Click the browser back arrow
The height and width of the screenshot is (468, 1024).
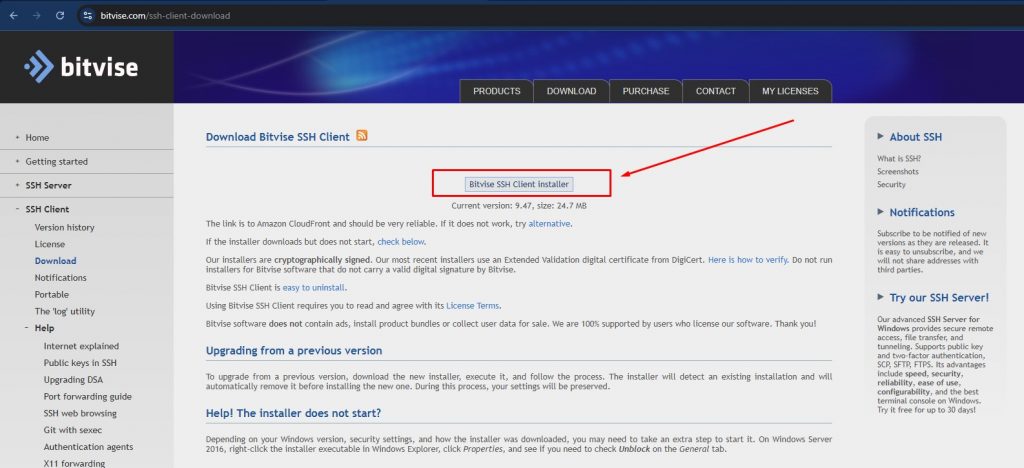tap(13, 16)
